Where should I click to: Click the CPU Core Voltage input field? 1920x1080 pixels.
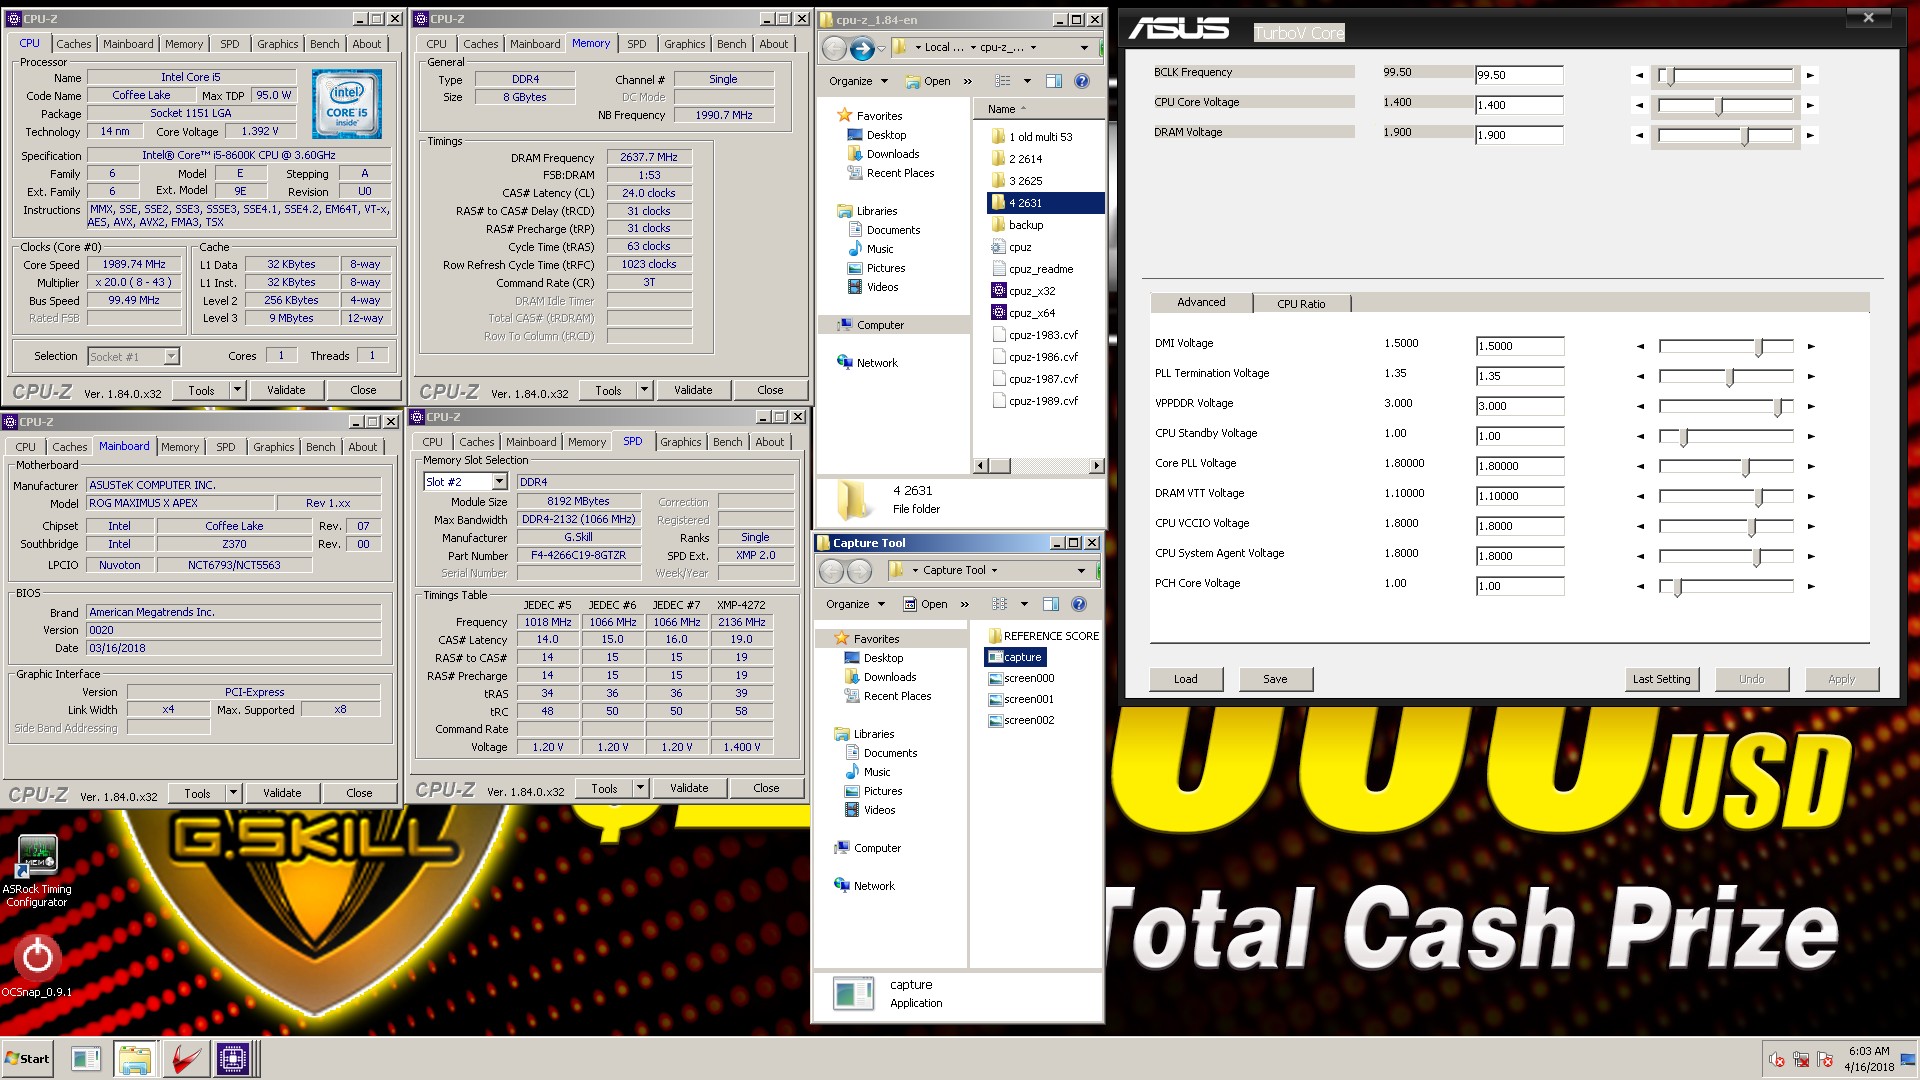(x=1519, y=105)
